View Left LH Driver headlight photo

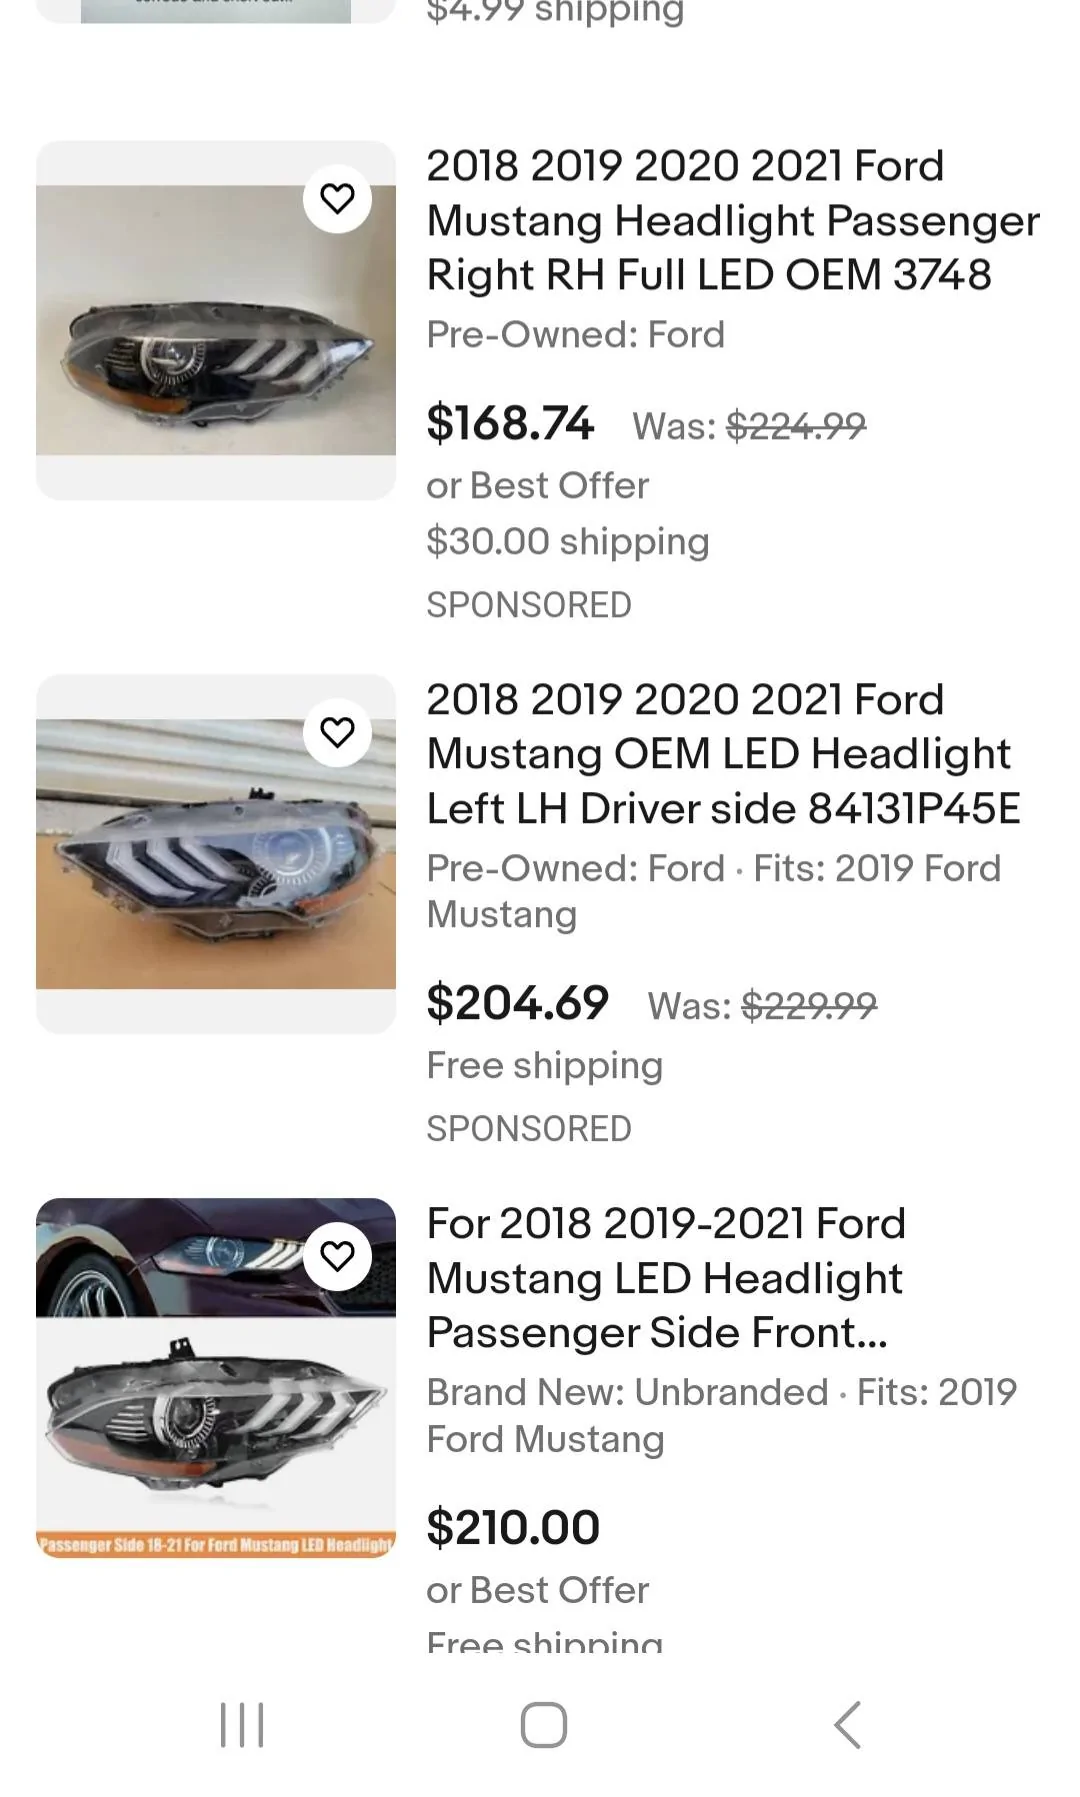pyautogui.click(x=216, y=854)
